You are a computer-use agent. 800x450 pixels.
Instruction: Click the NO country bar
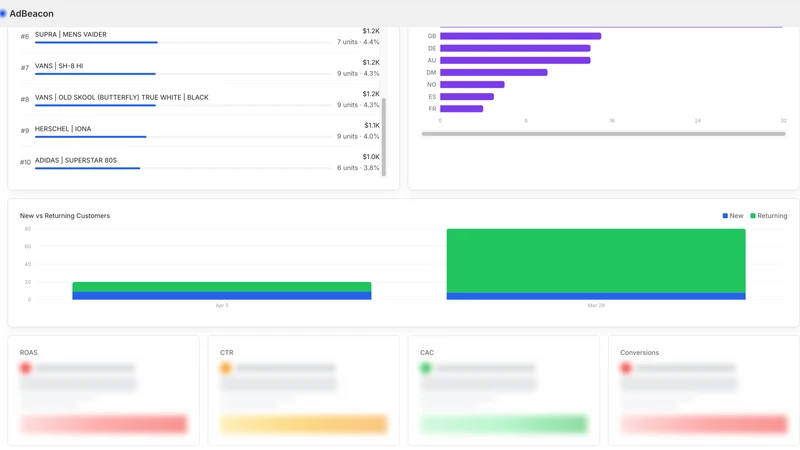tap(472, 85)
